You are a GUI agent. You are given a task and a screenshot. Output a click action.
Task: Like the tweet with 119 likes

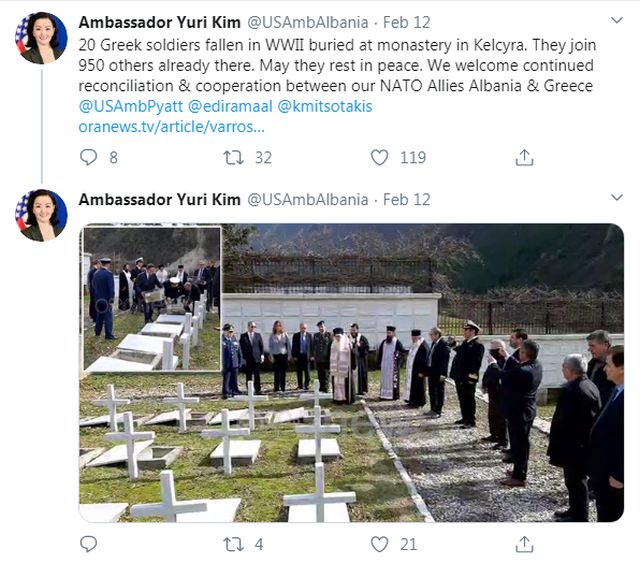click(379, 157)
